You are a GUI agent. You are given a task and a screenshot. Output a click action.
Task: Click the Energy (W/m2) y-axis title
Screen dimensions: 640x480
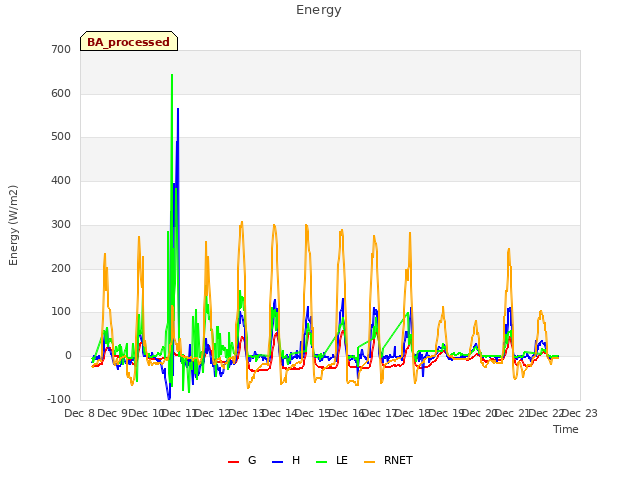pyautogui.click(x=13, y=225)
